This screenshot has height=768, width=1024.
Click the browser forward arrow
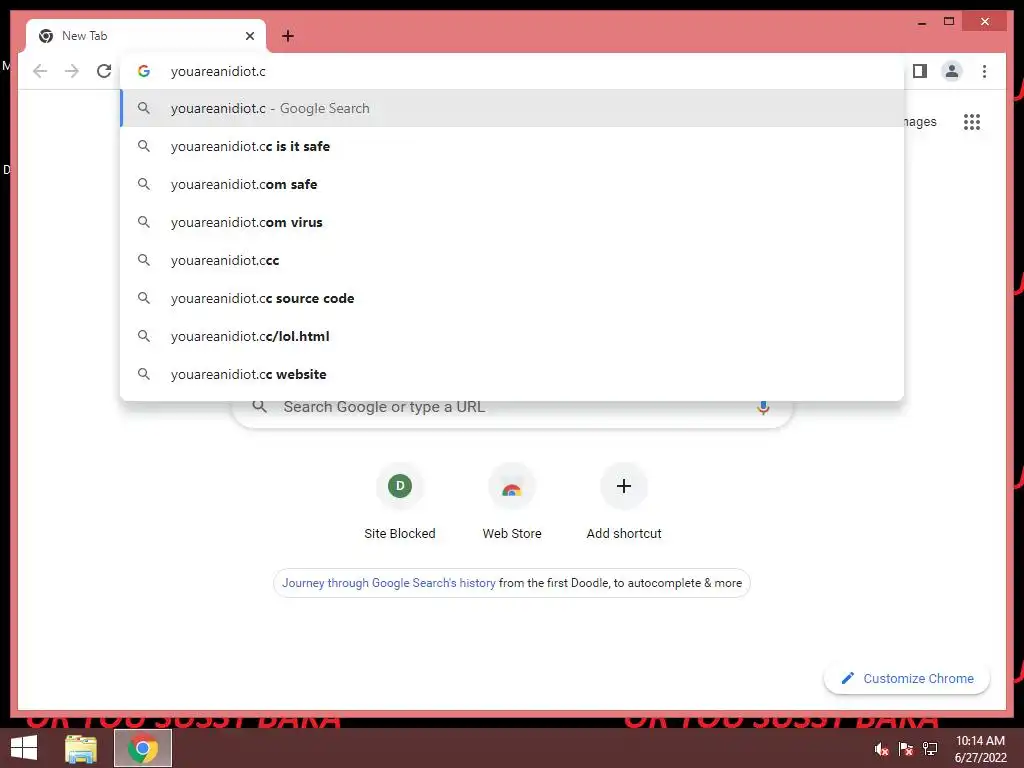point(72,71)
